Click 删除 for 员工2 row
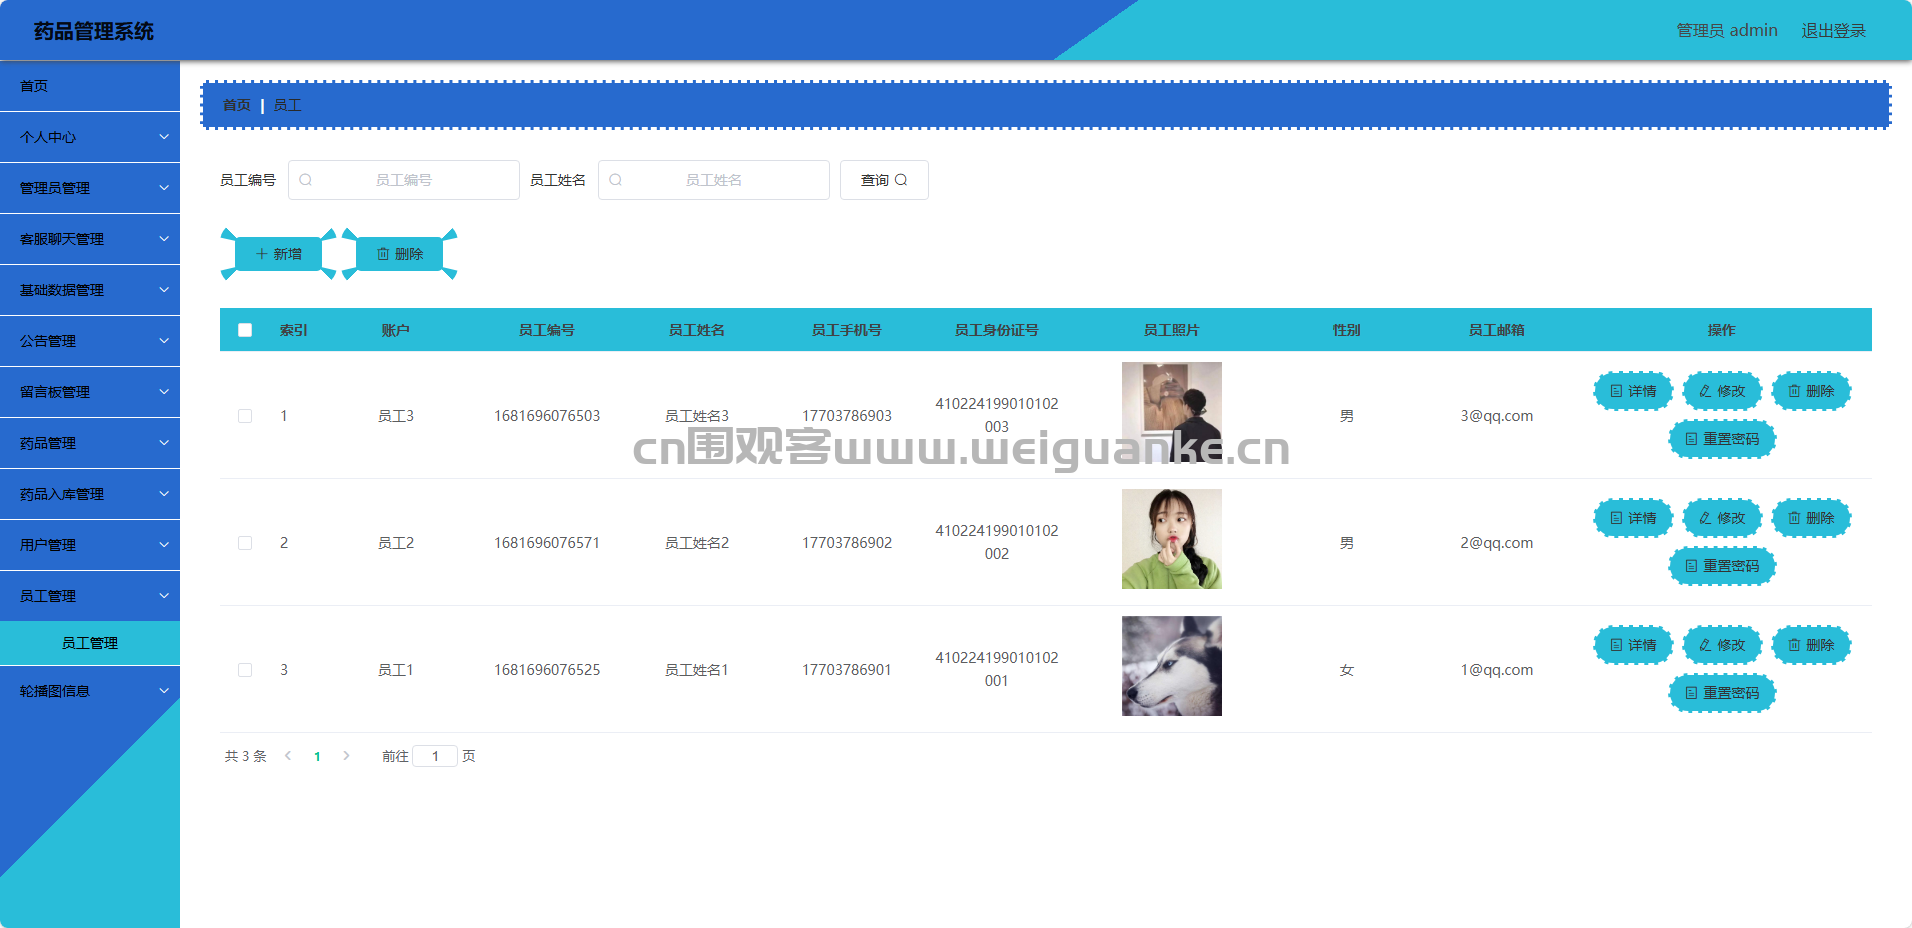 (1811, 518)
